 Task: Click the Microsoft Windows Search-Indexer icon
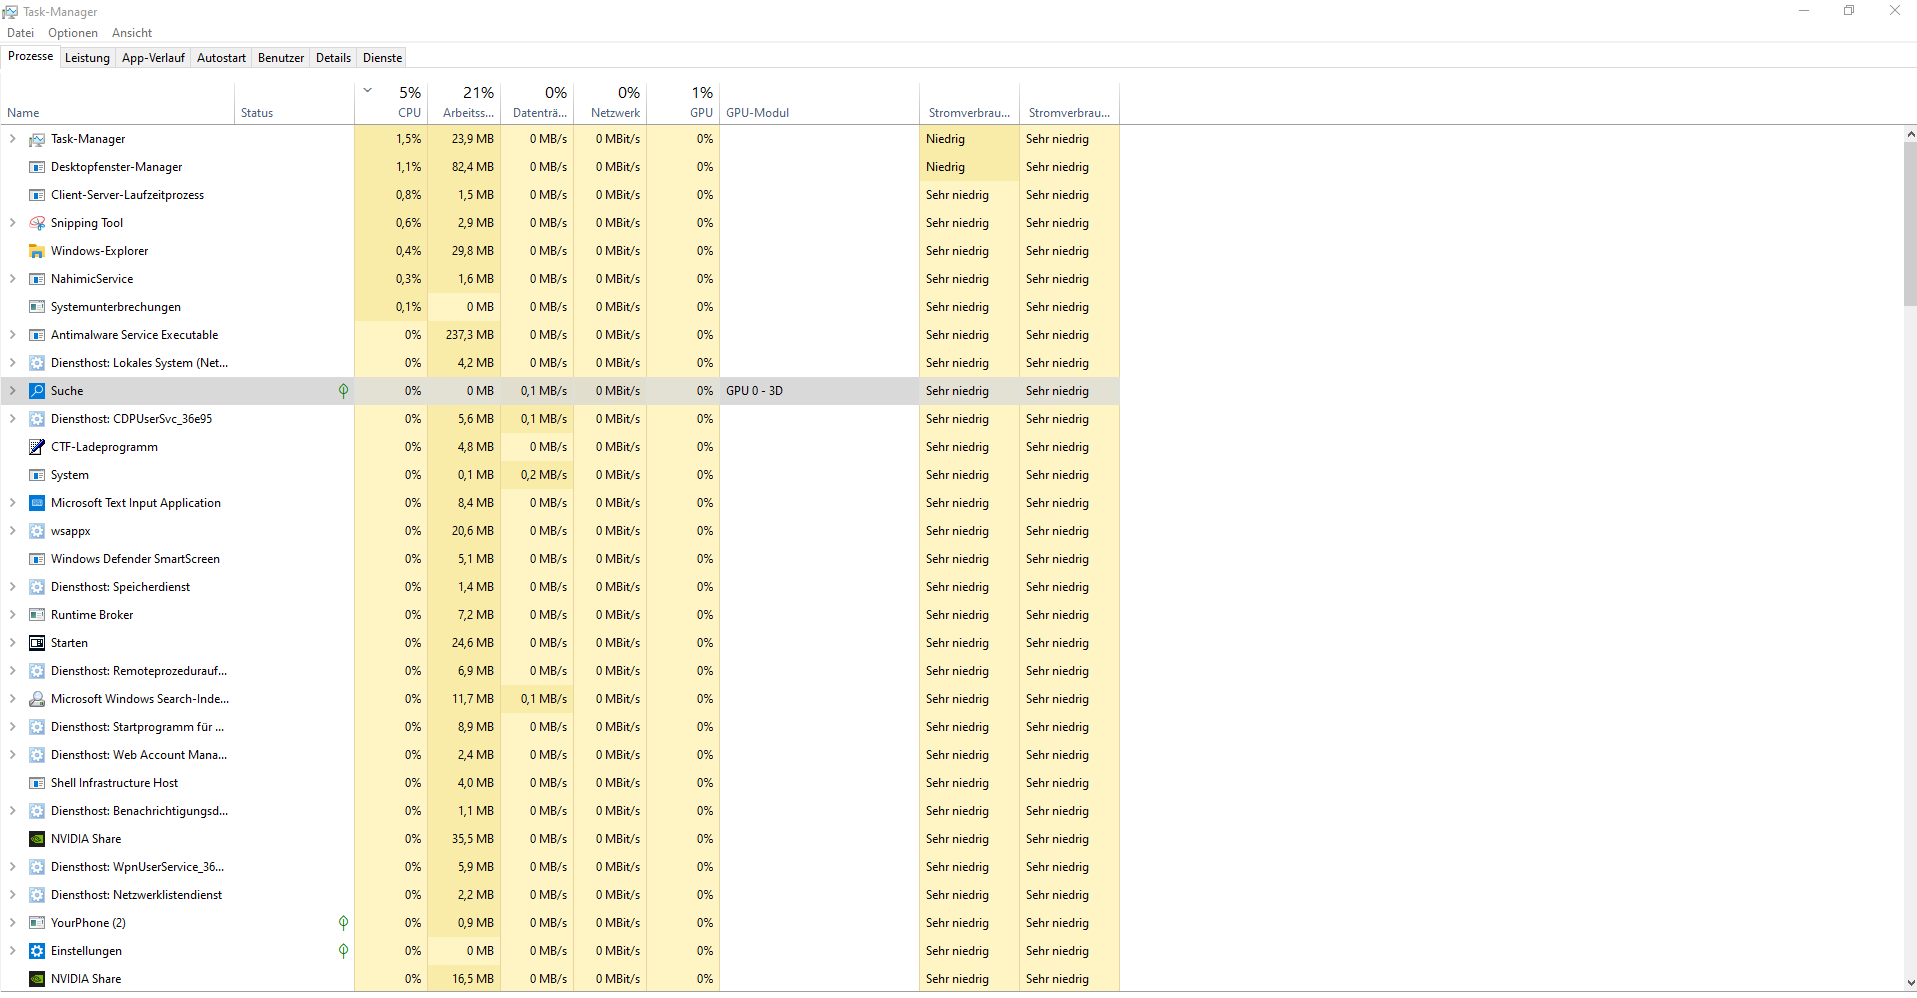pos(37,699)
